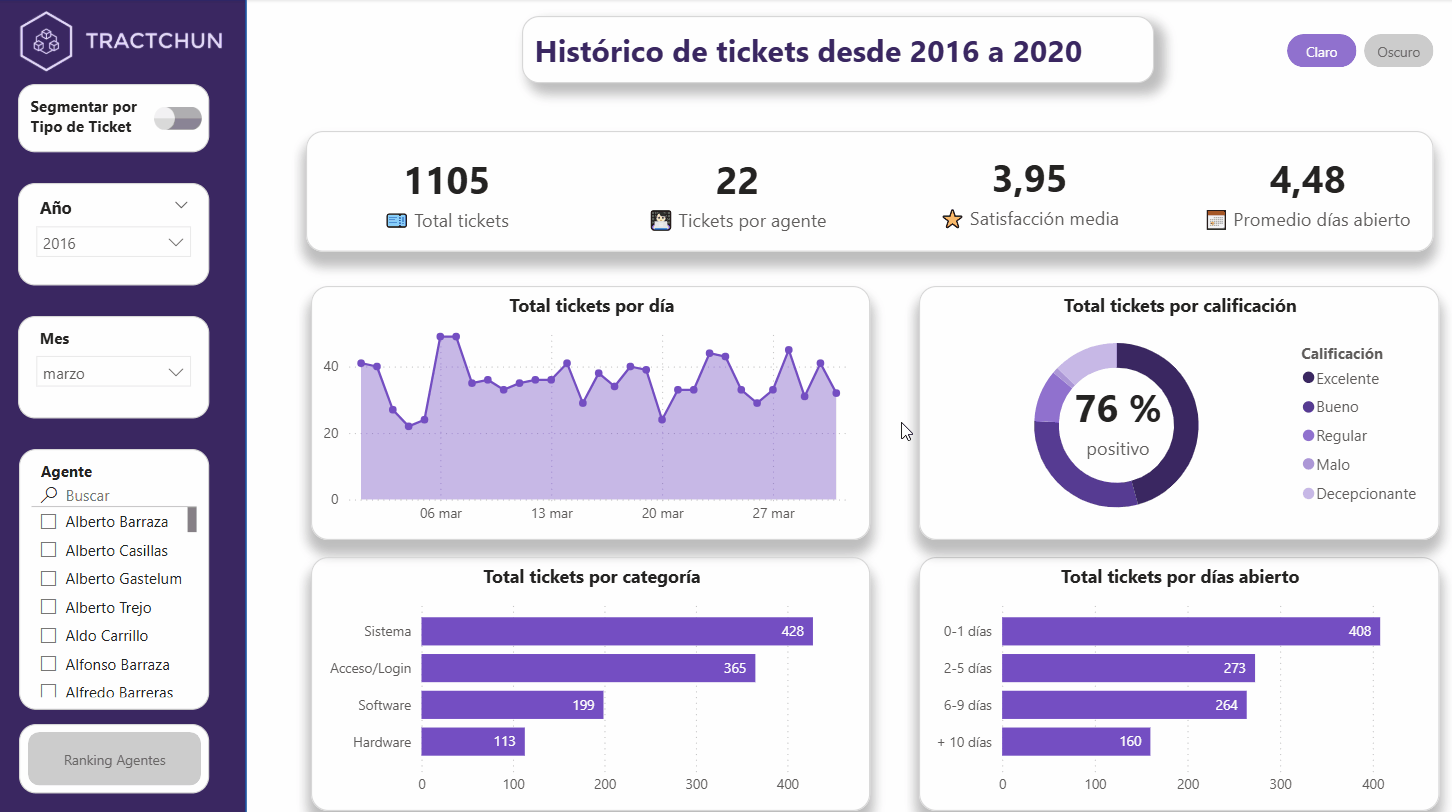Select the Alberto Trejo agent checkbox

[x=48, y=607]
